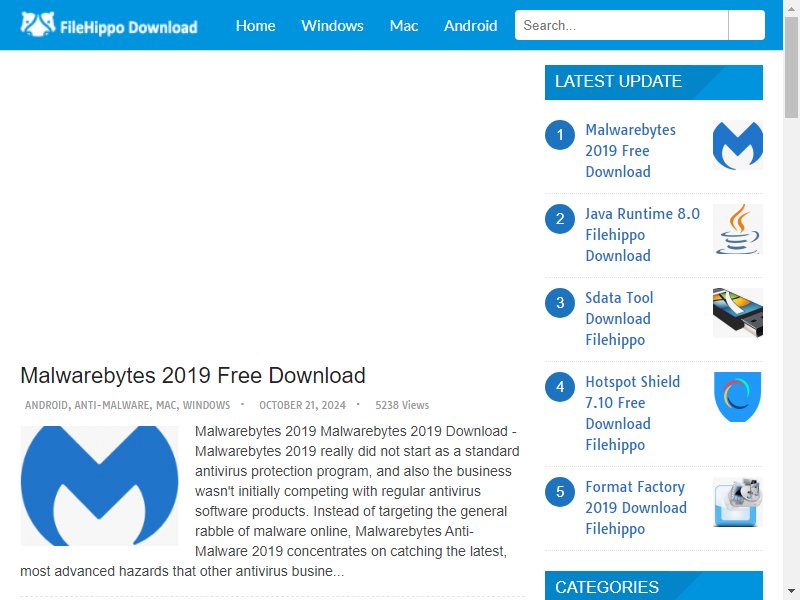
Task: Open the Hotspot Shield icon
Action: point(737,397)
